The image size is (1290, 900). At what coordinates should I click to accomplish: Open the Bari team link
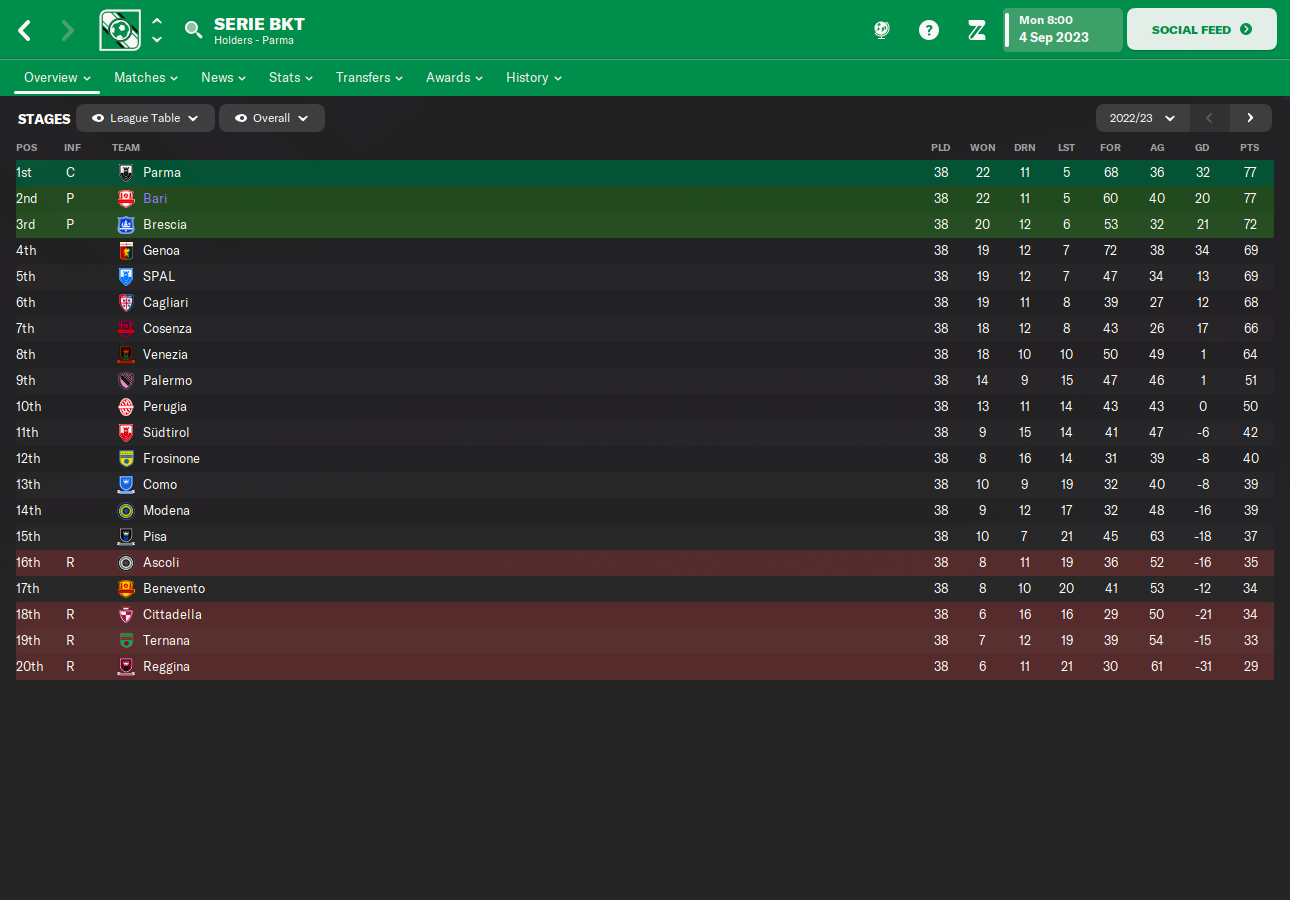155,199
